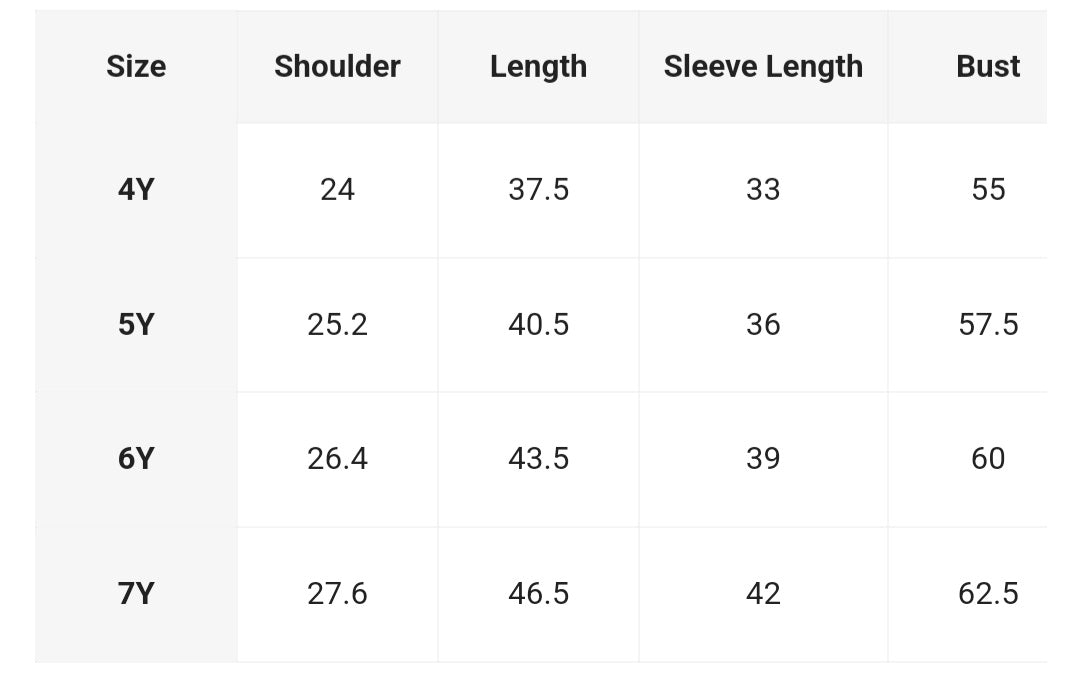Screen dimensions: 1080x676
Task: Click the Sleeve Length column header
Action: coord(763,67)
